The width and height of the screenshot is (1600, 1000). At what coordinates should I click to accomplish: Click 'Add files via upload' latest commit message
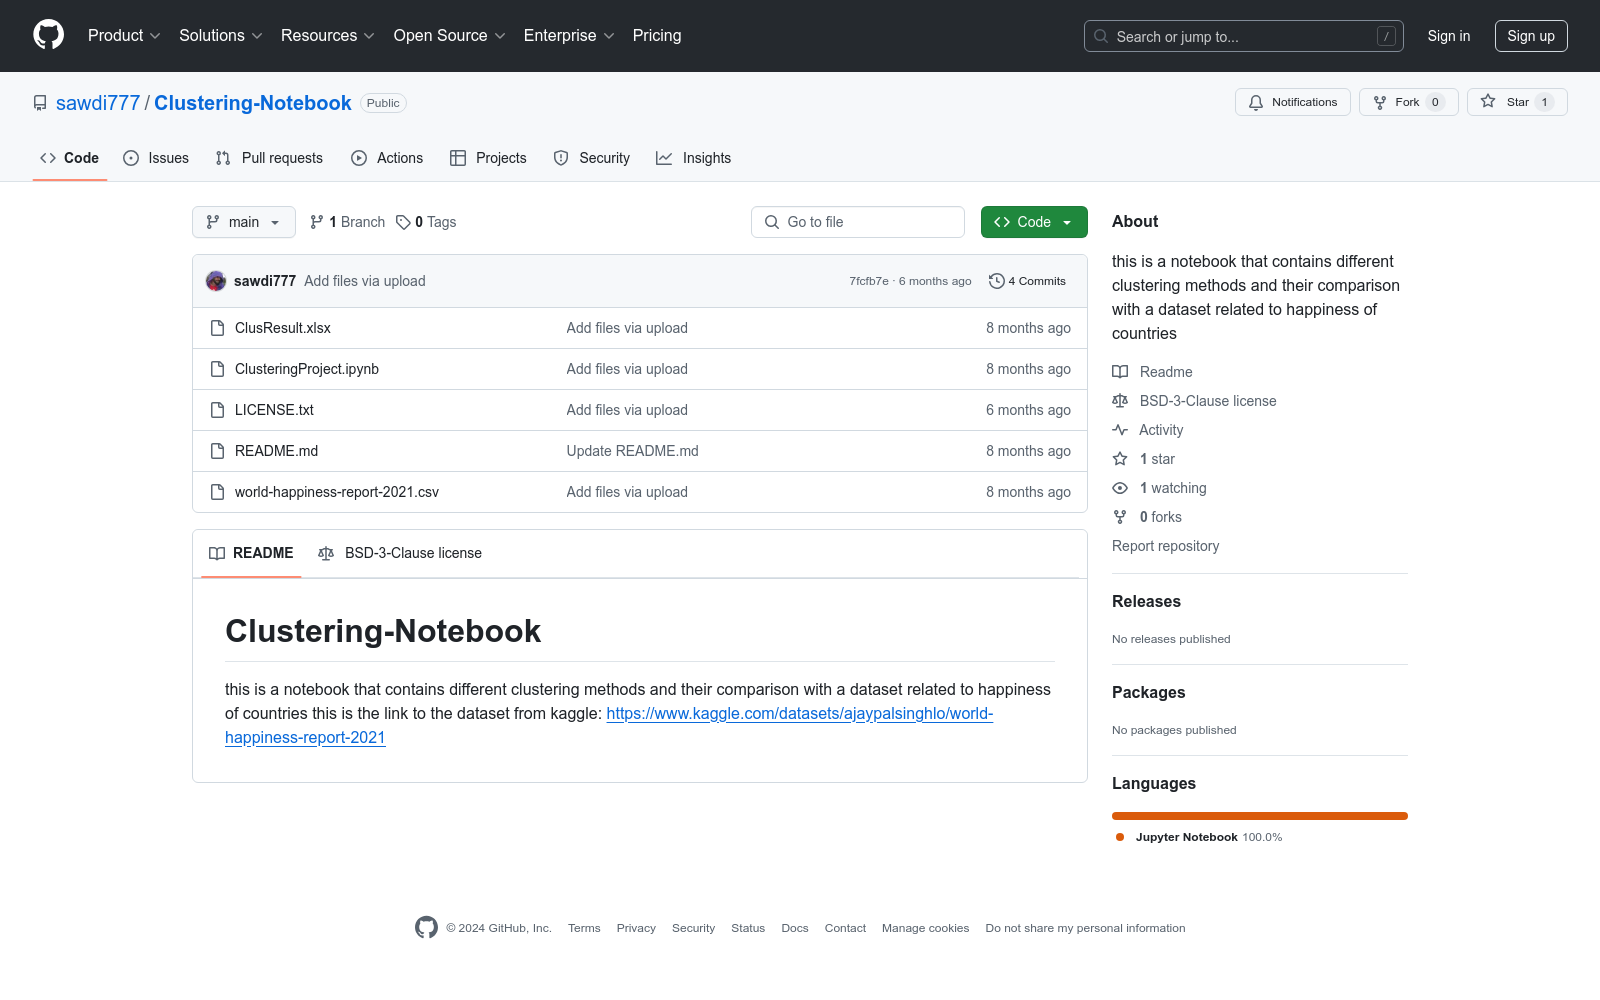coord(365,281)
